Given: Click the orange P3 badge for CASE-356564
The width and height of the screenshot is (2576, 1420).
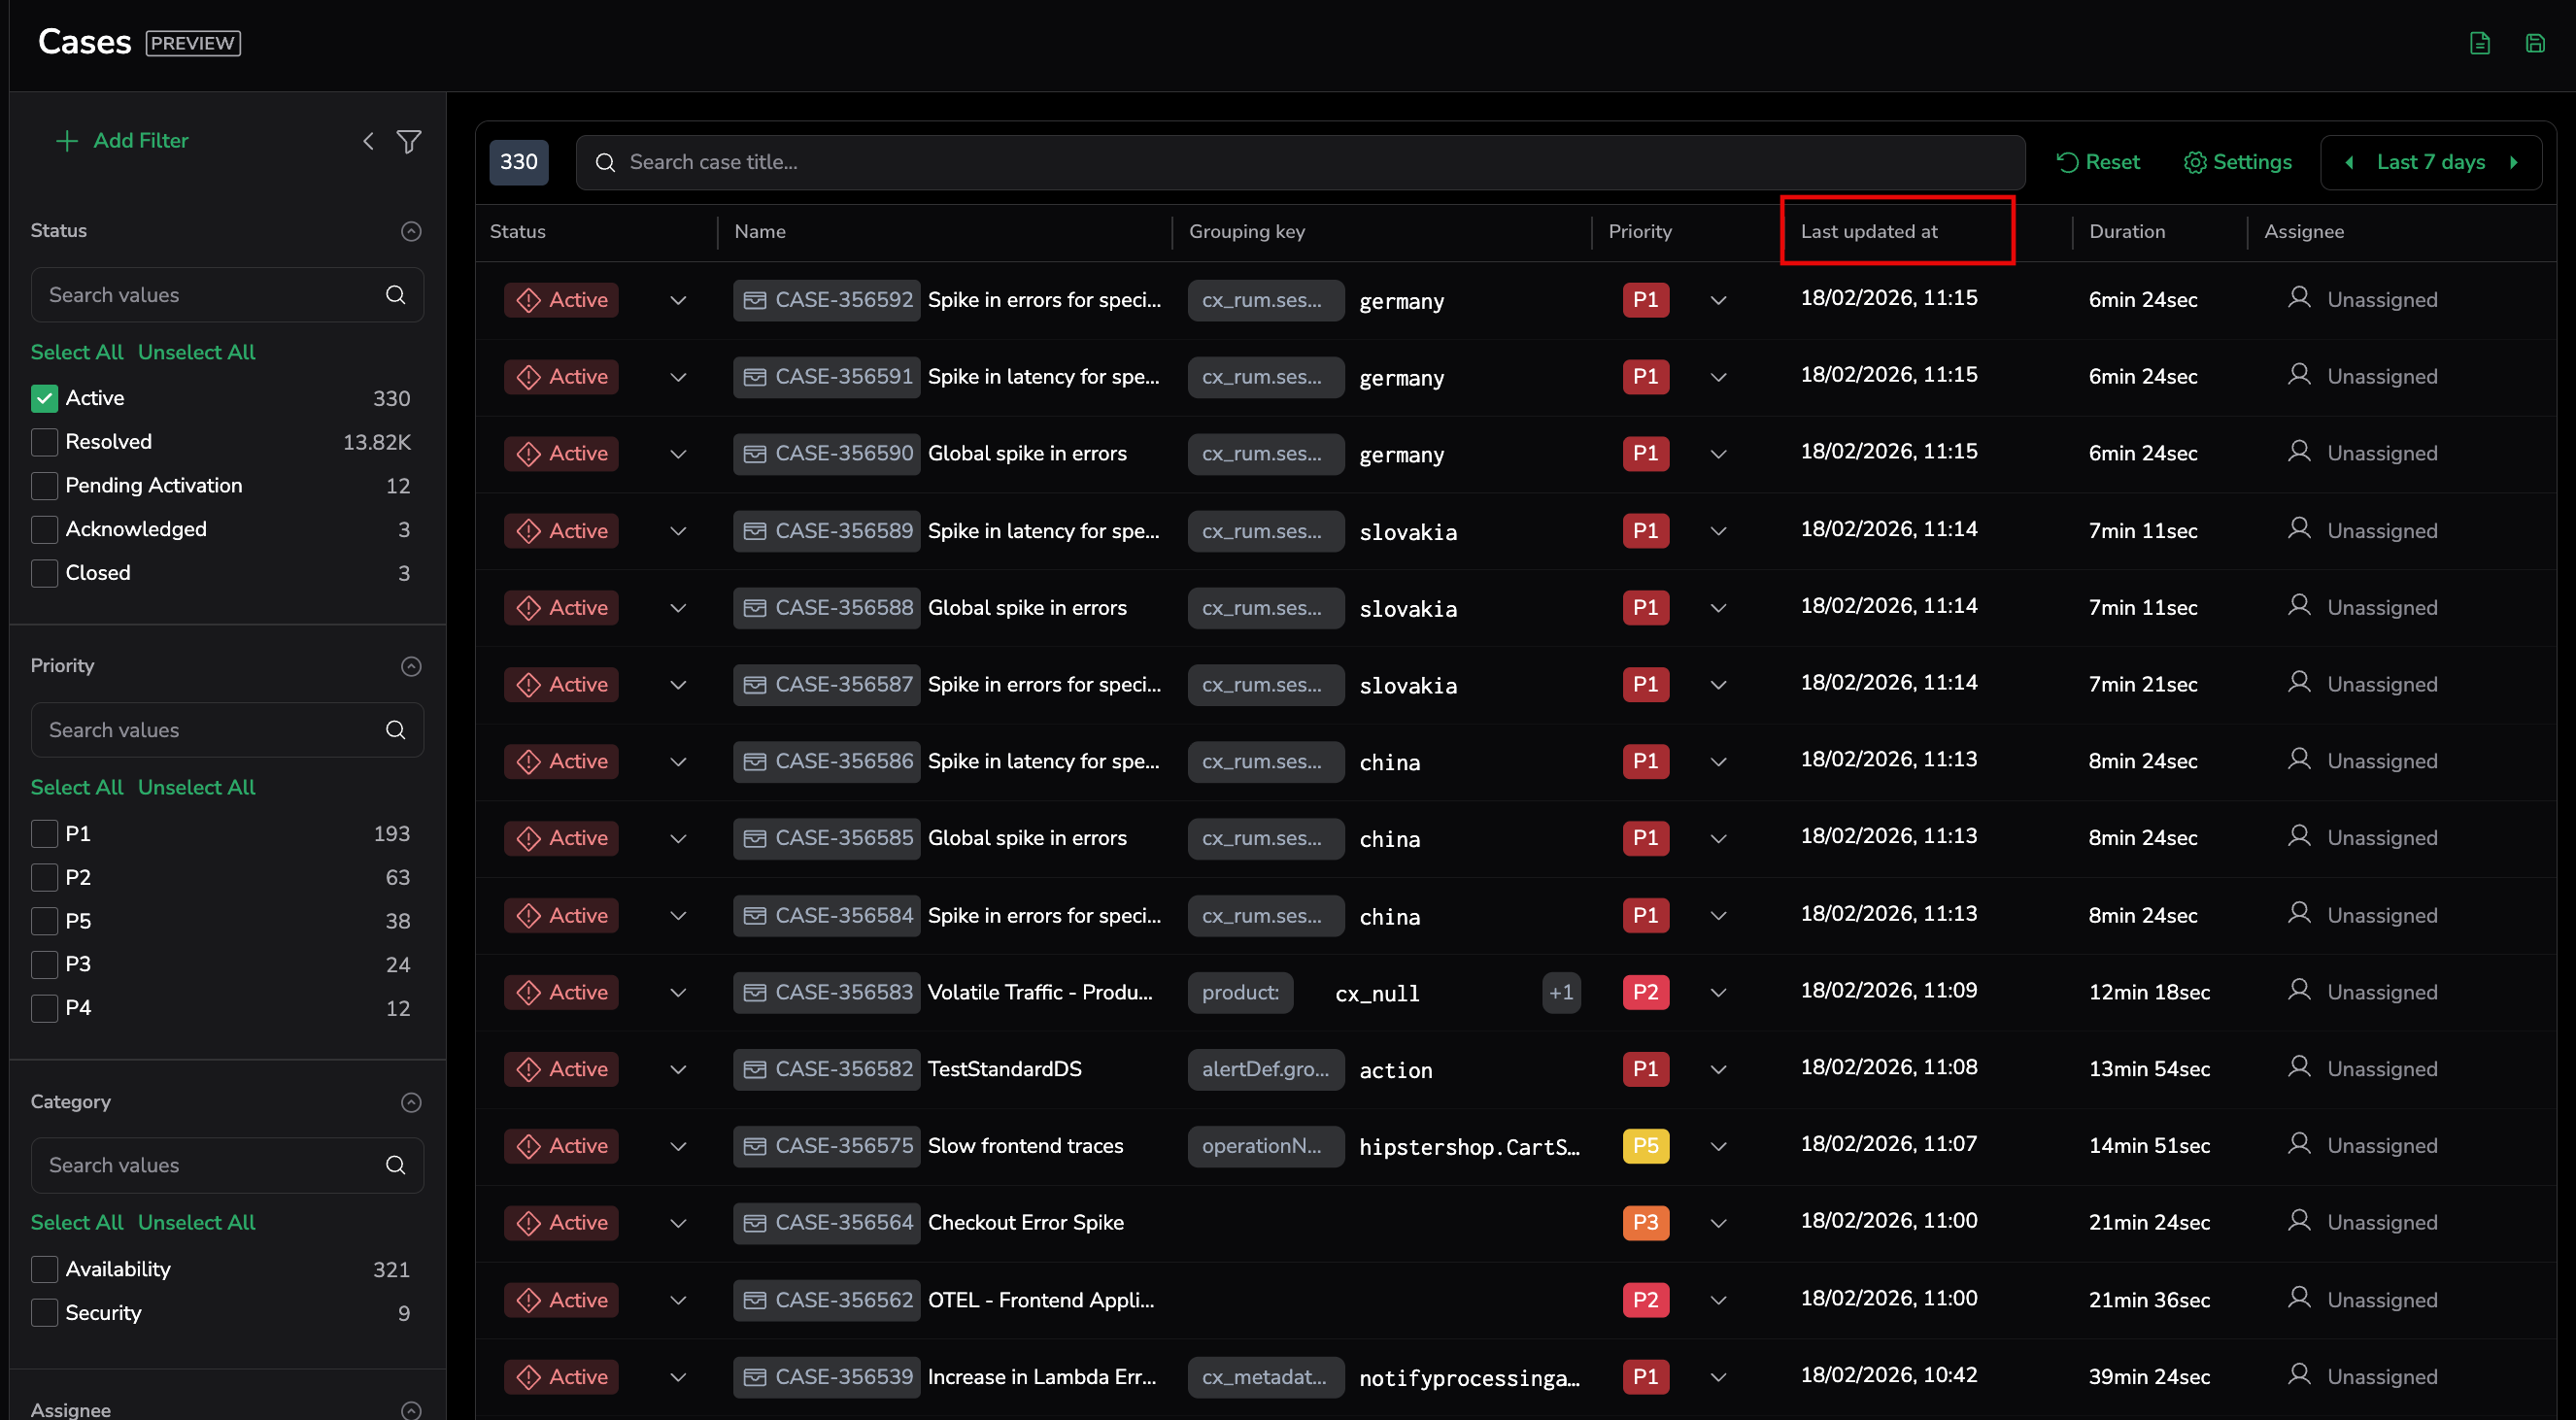Looking at the screenshot, I should tap(1645, 1222).
